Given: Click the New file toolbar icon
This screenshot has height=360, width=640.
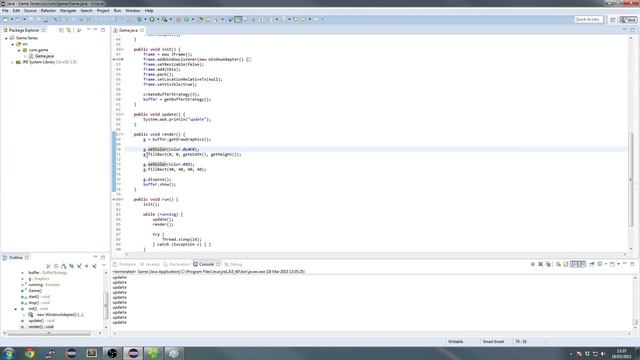Looking at the screenshot, I should (6, 20).
